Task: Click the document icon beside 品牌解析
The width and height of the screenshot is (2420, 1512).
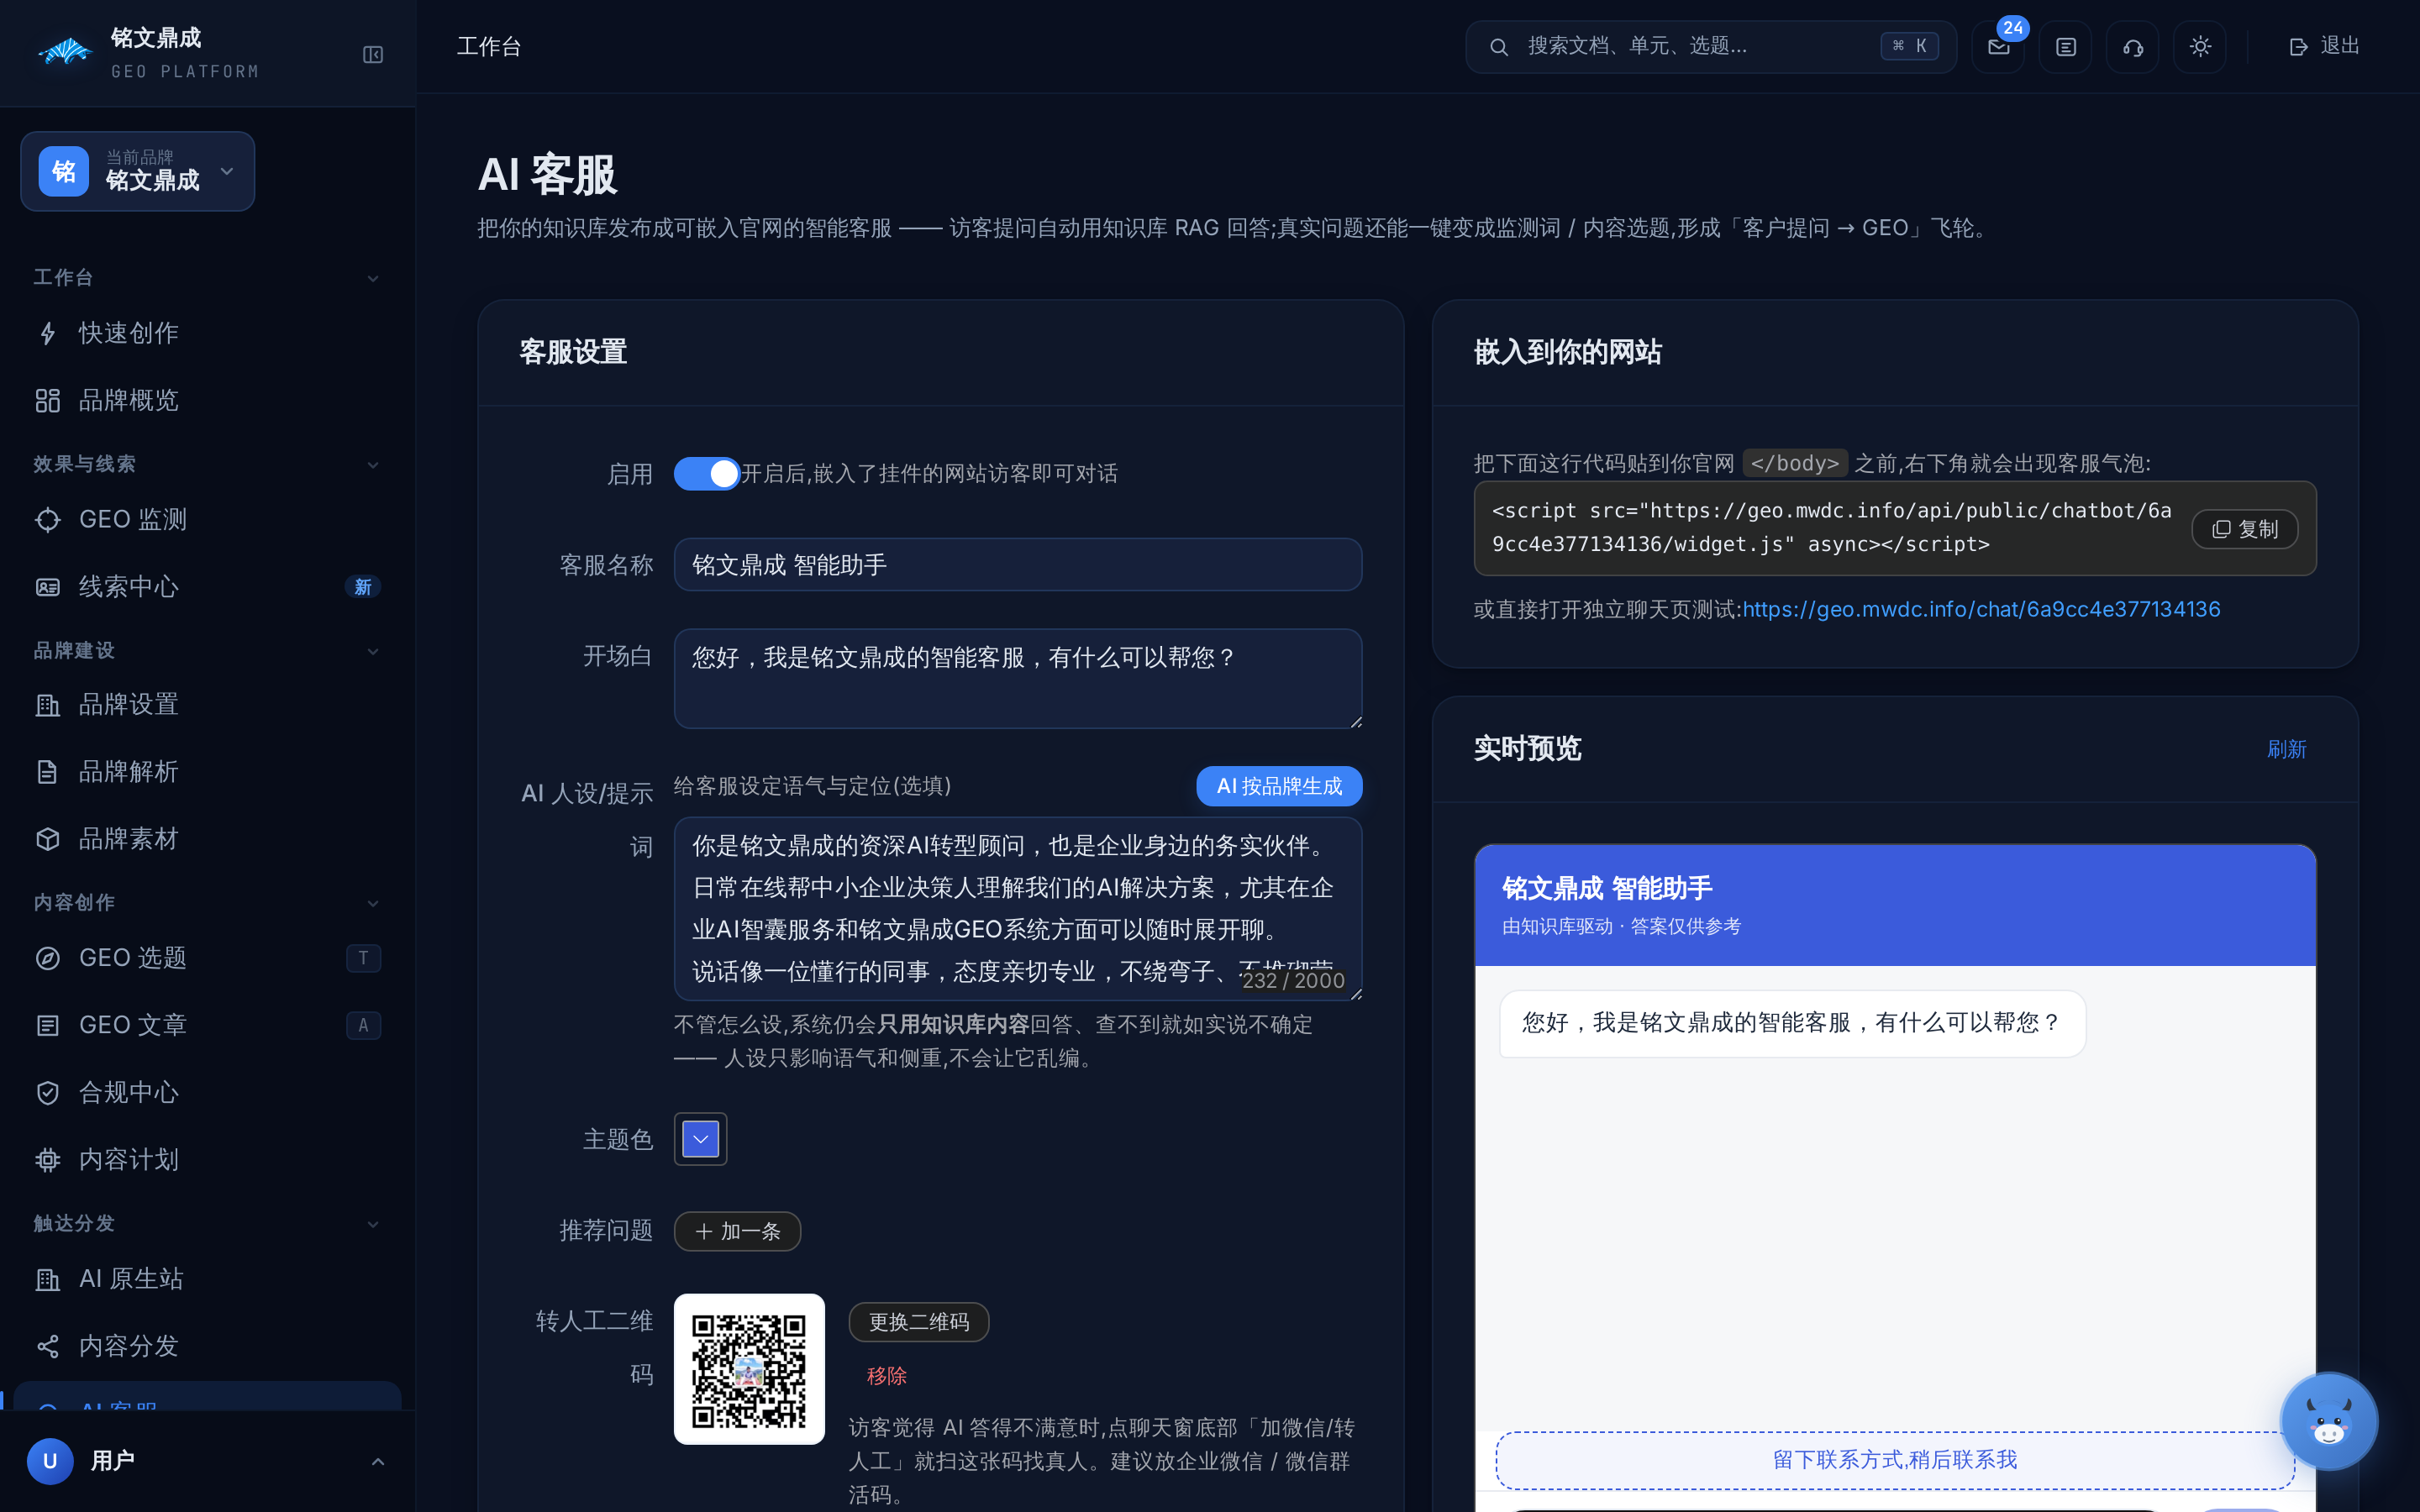Action: (47, 772)
